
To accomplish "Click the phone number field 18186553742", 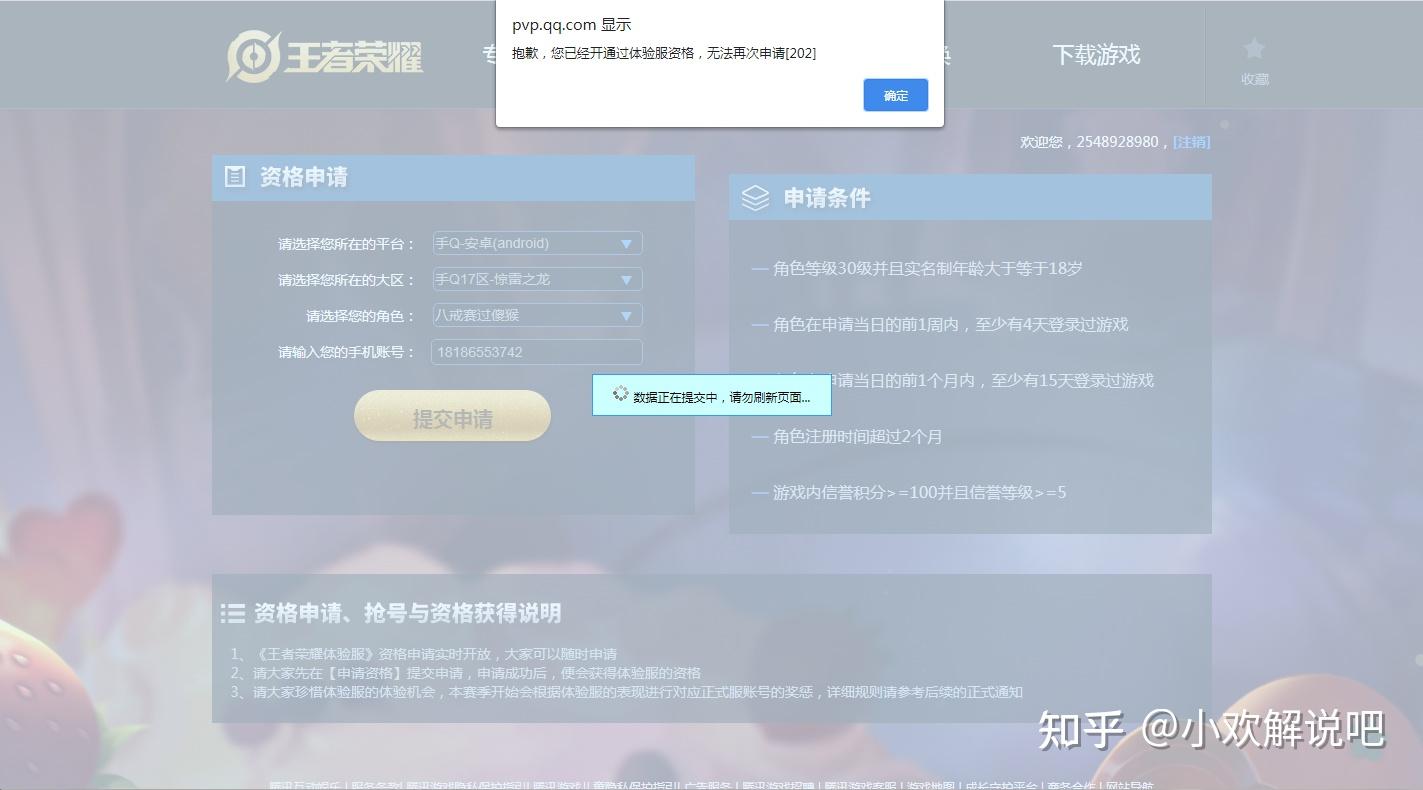I will (x=537, y=352).
